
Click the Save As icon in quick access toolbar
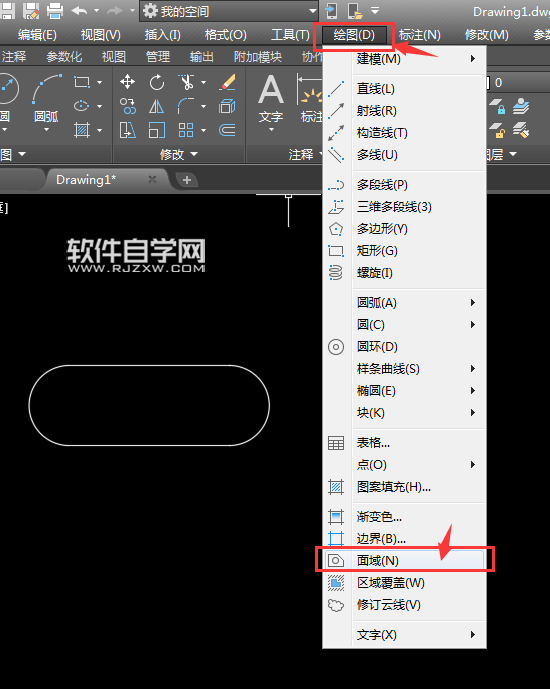31,11
